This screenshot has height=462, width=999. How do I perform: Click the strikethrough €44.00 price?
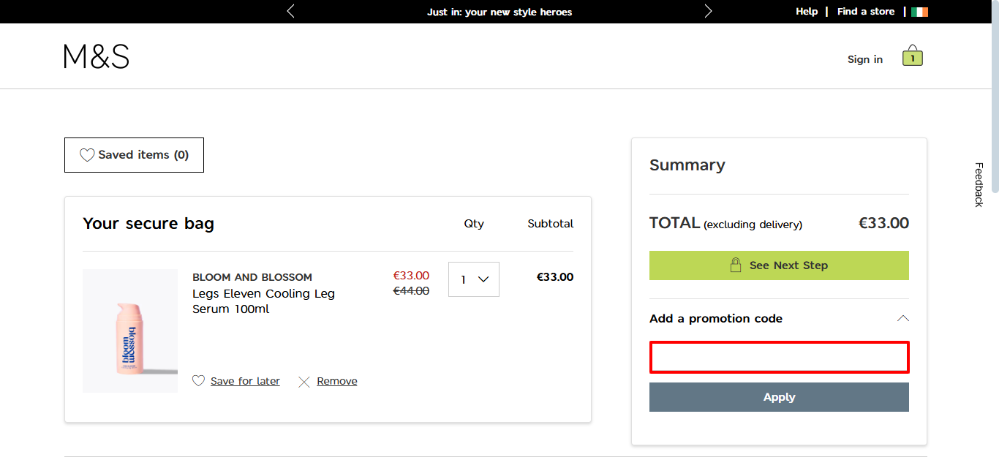pyautogui.click(x=411, y=291)
